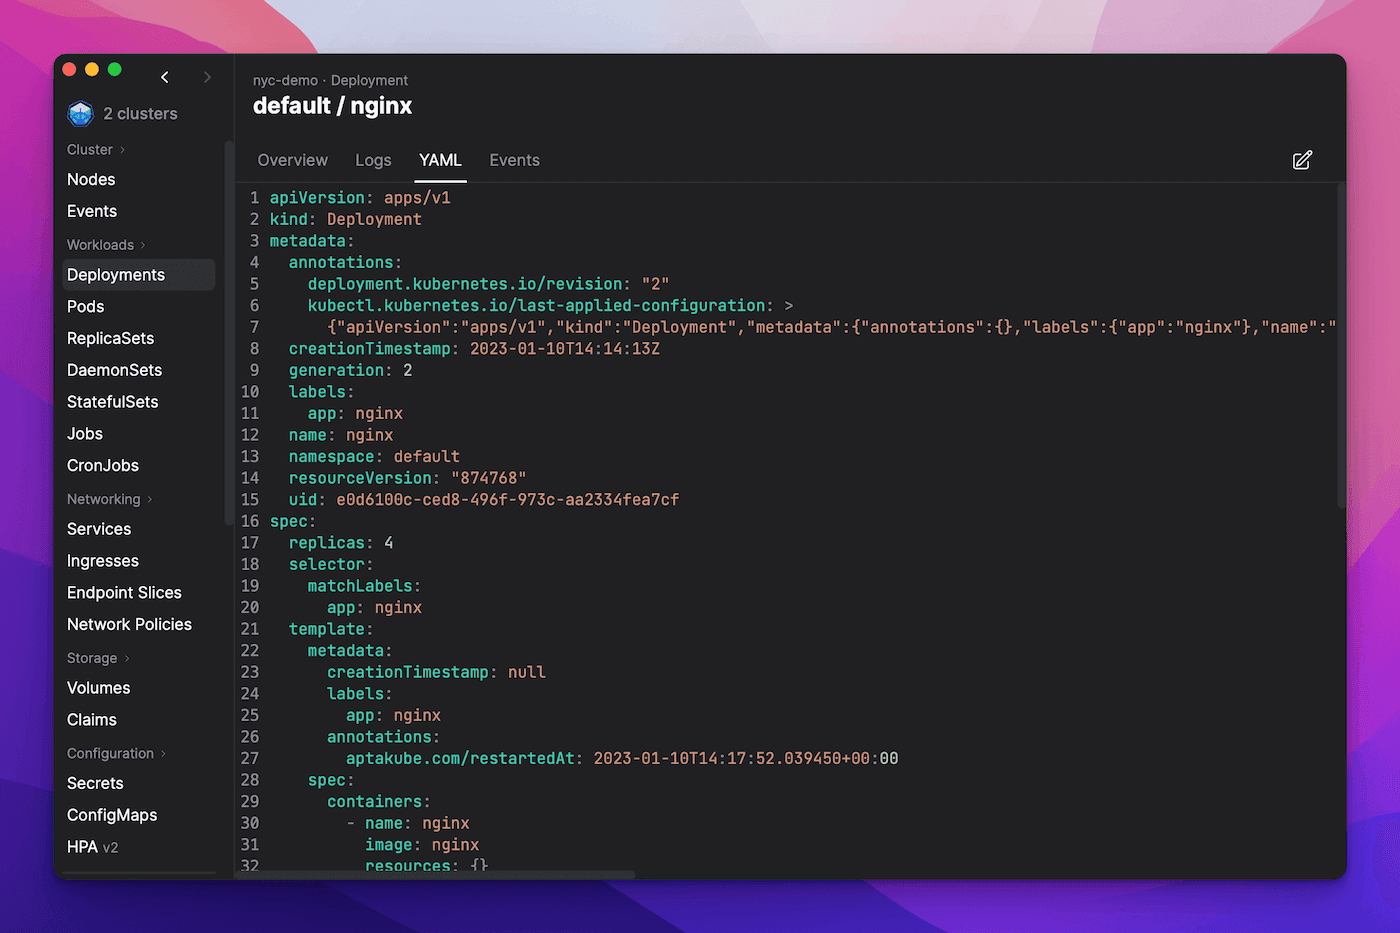Select ConfigMaps in the sidebar

(x=111, y=815)
